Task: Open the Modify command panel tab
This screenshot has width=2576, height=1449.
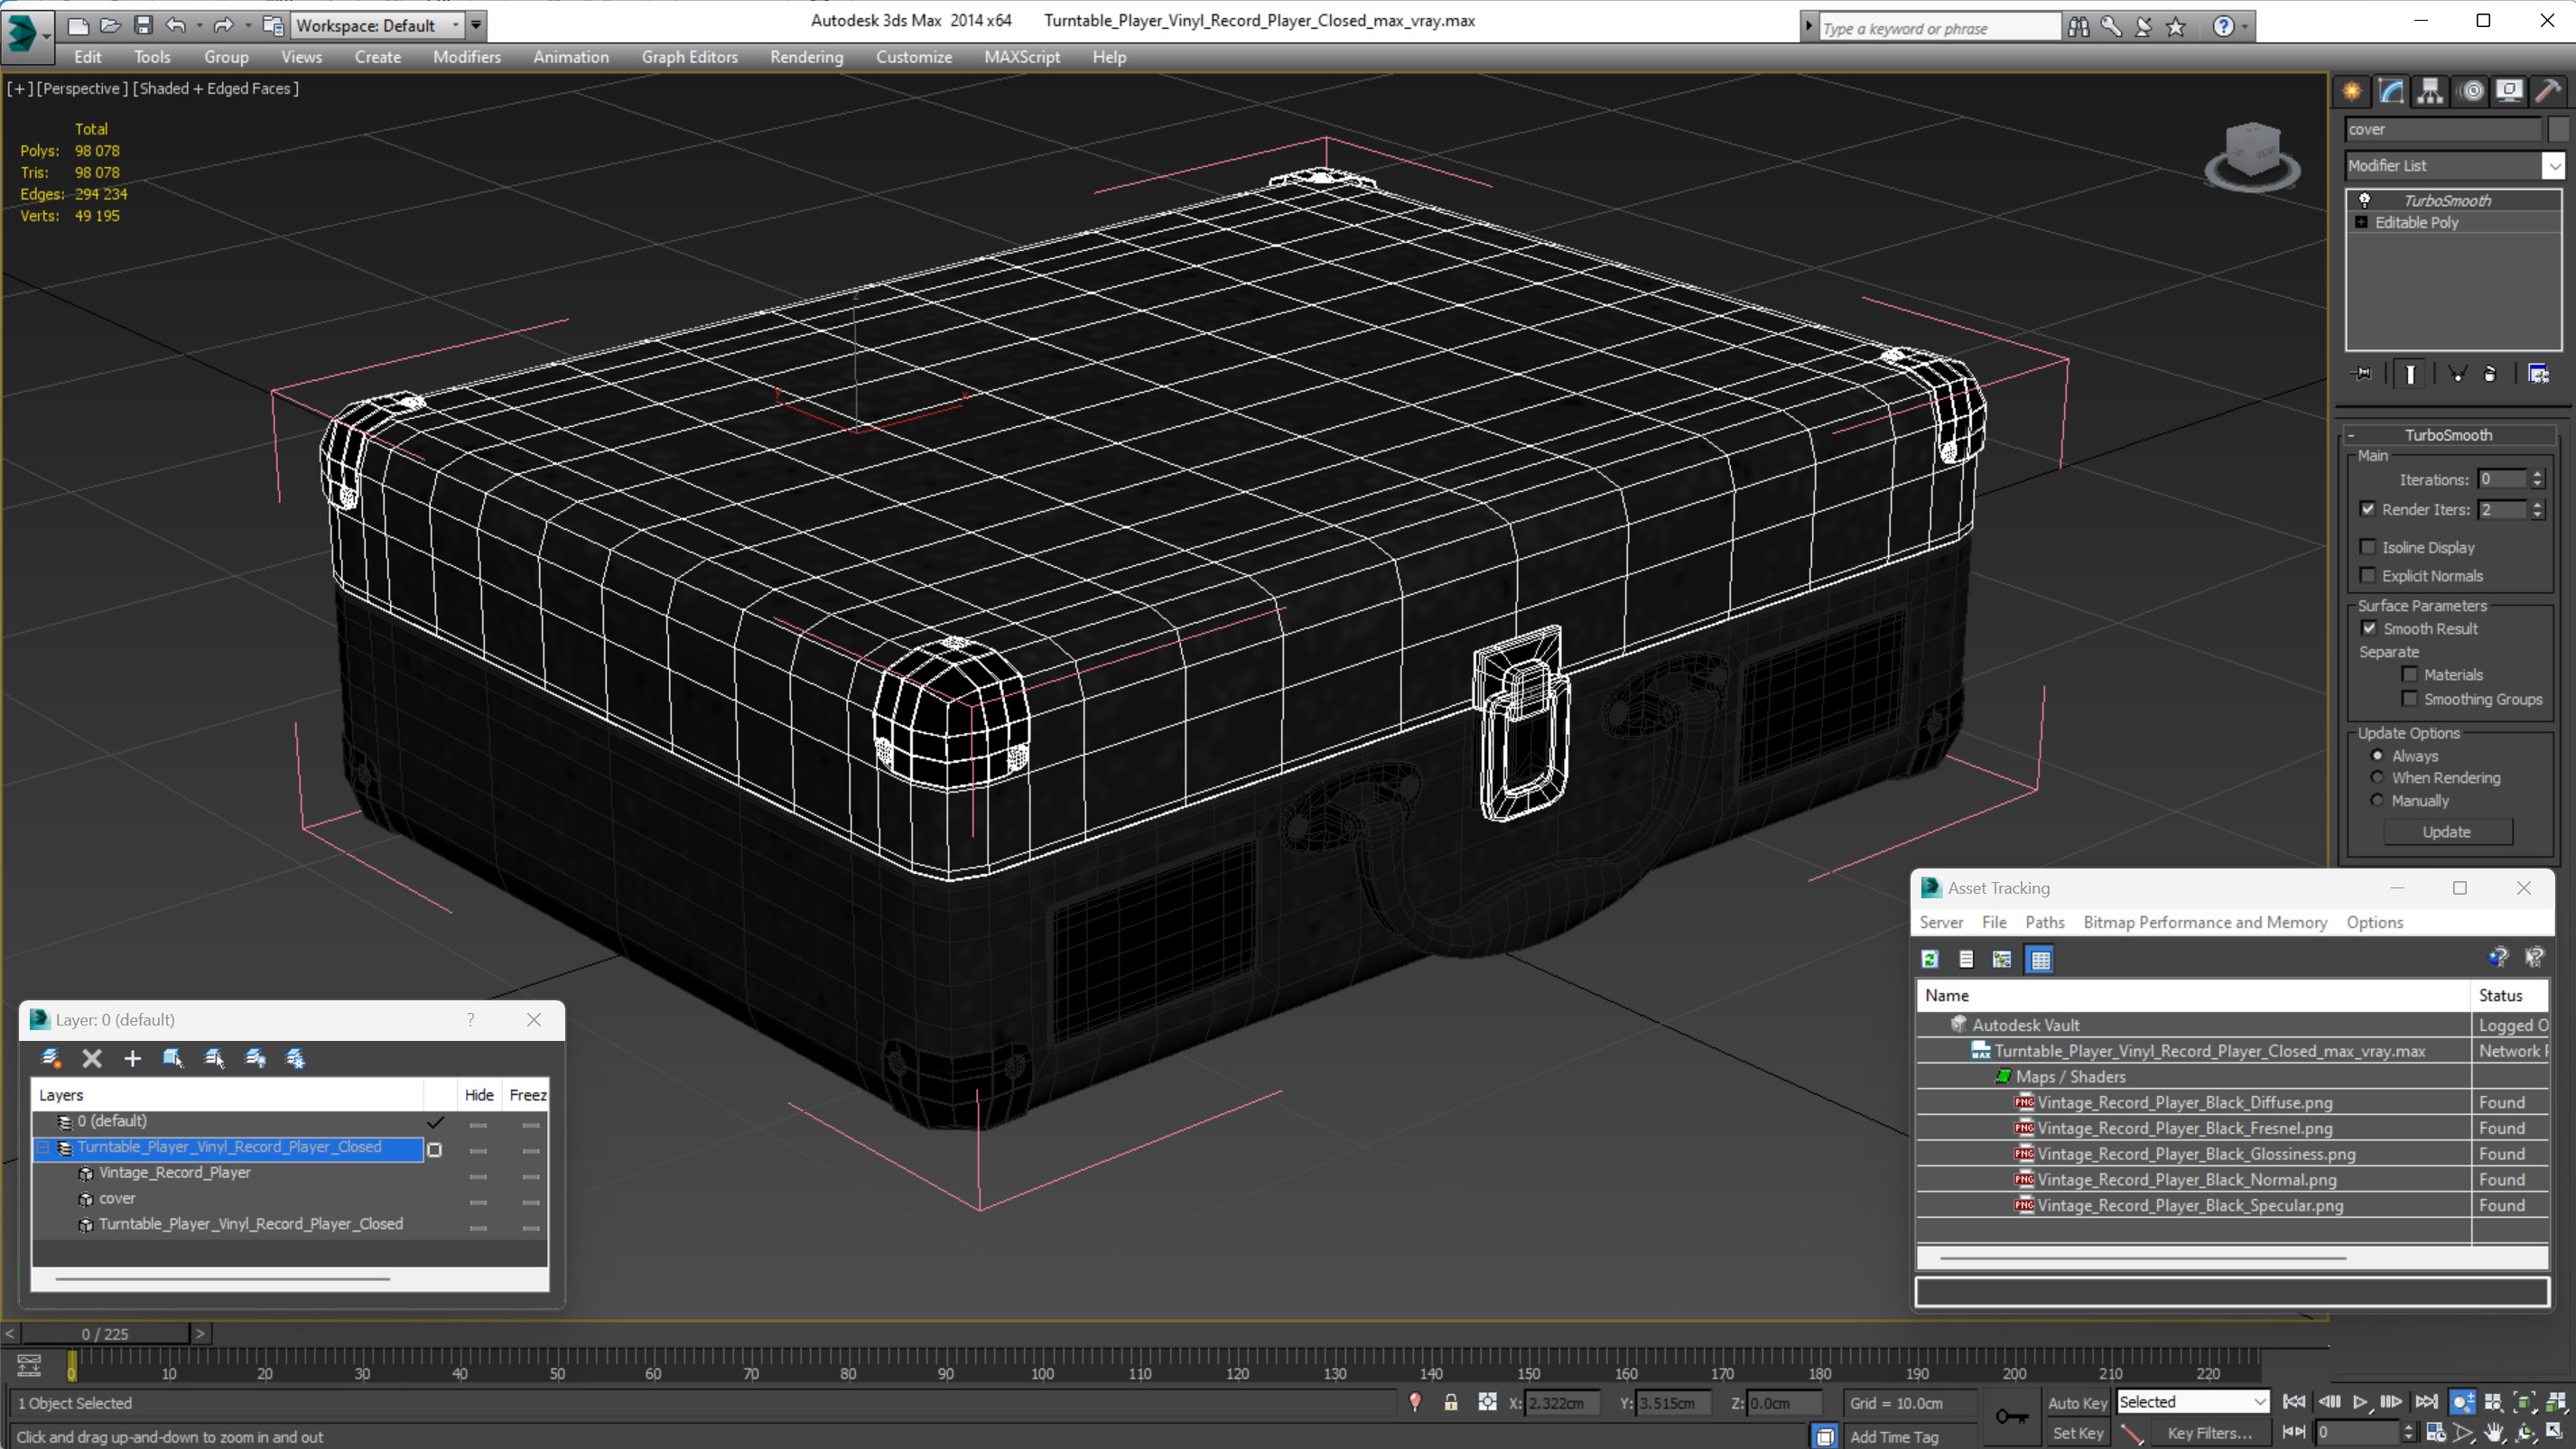Action: [2391, 91]
